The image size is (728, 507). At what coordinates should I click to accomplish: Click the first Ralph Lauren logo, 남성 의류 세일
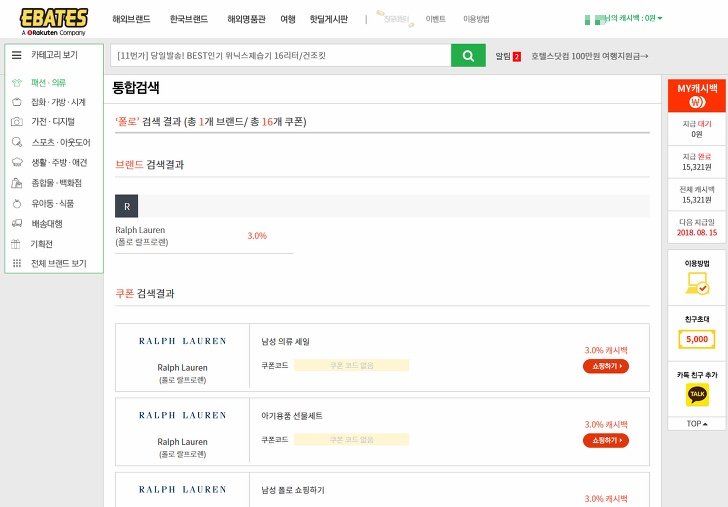(x=182, y=341)
